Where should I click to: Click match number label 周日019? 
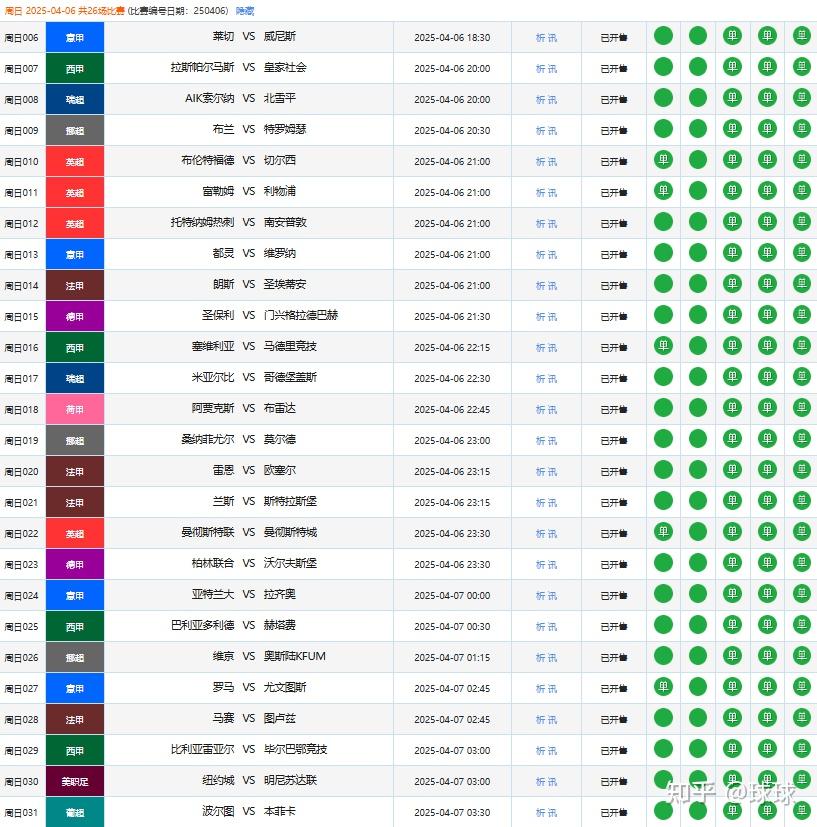[x=22, y=440]
